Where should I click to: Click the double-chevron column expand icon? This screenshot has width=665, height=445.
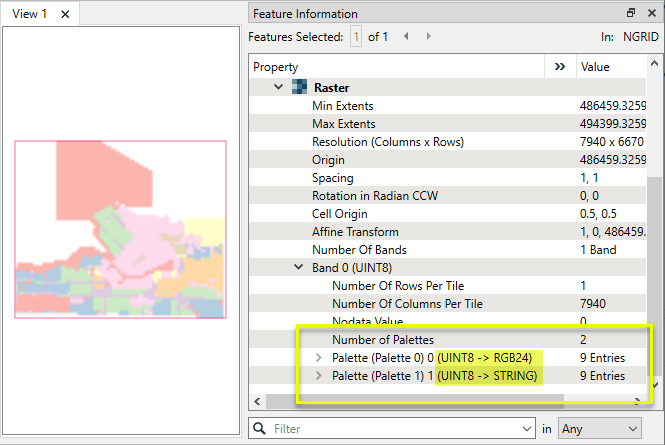click(559, 67)
